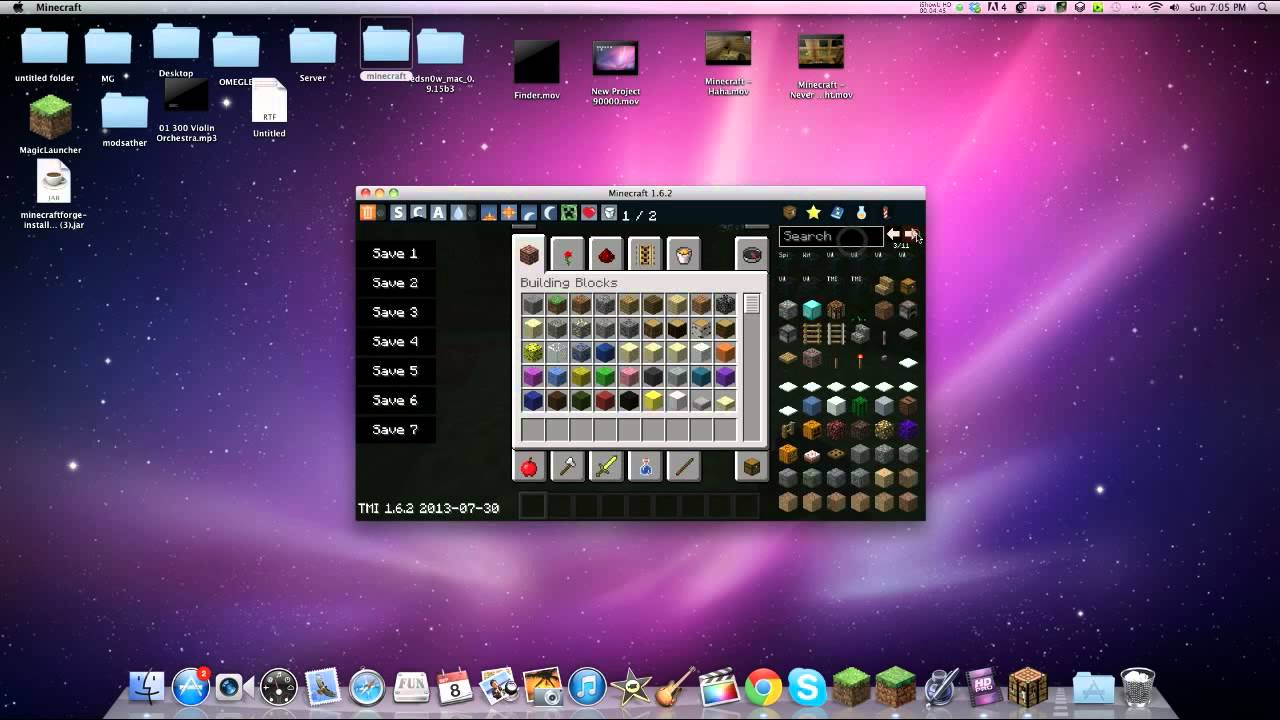Open Google Chrome from the dock
The width and height of the screenshot is (1280, 720).
click(763, 686)
